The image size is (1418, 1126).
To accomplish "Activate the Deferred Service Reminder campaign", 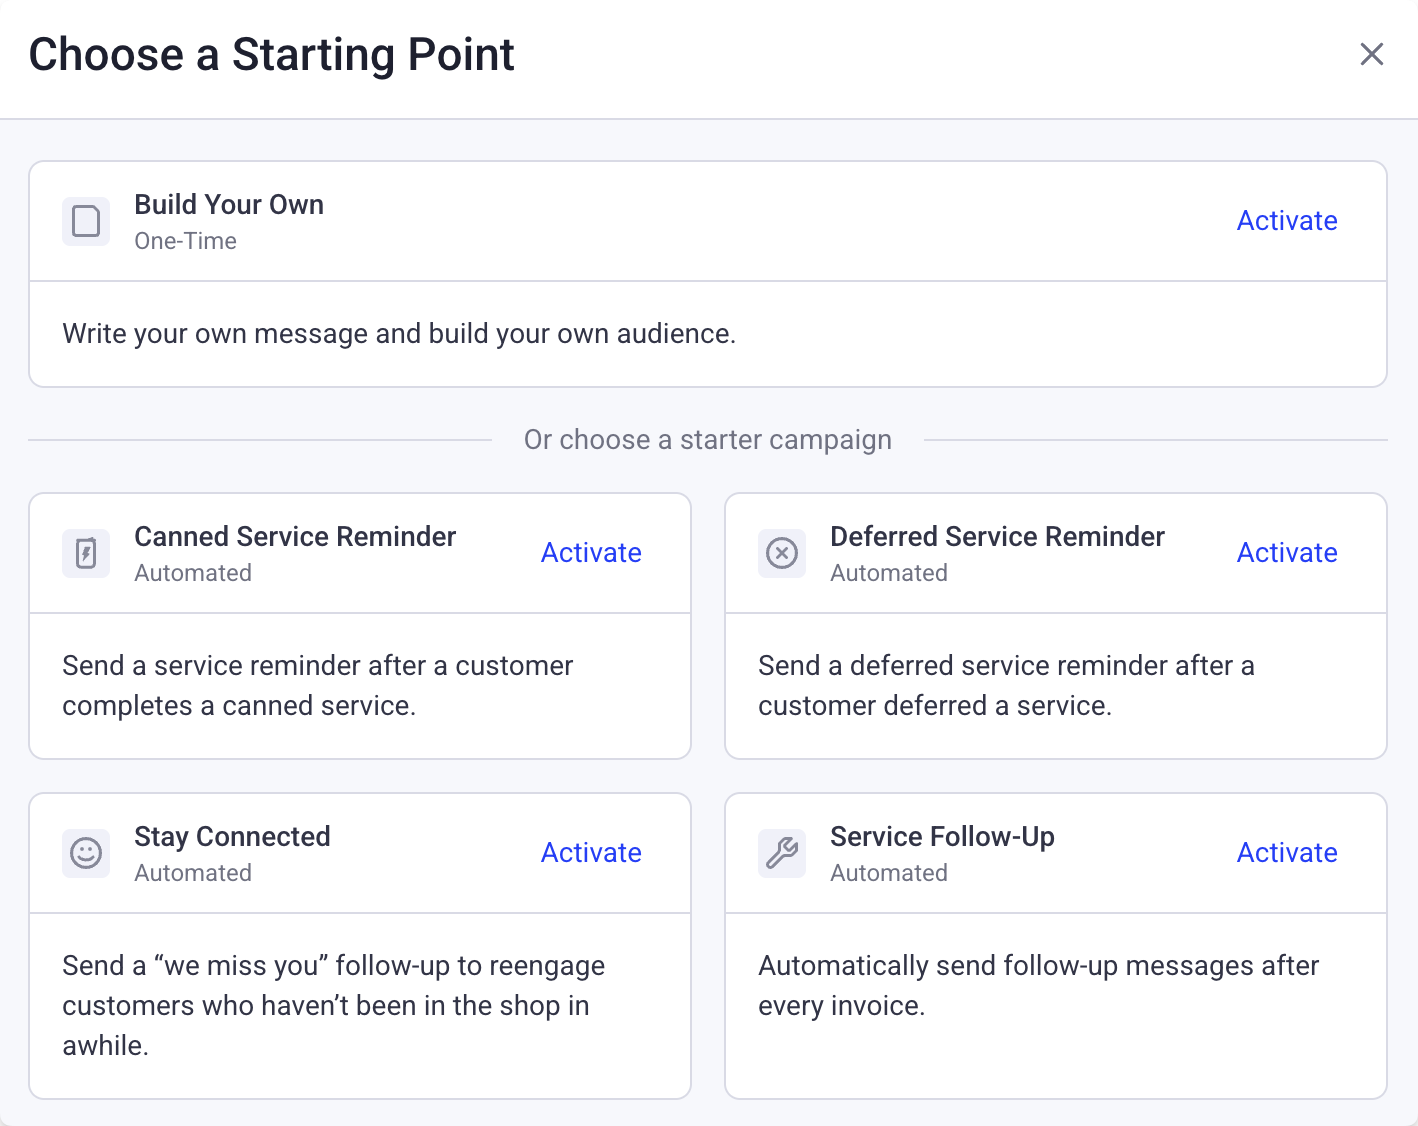I will 1287,553.
